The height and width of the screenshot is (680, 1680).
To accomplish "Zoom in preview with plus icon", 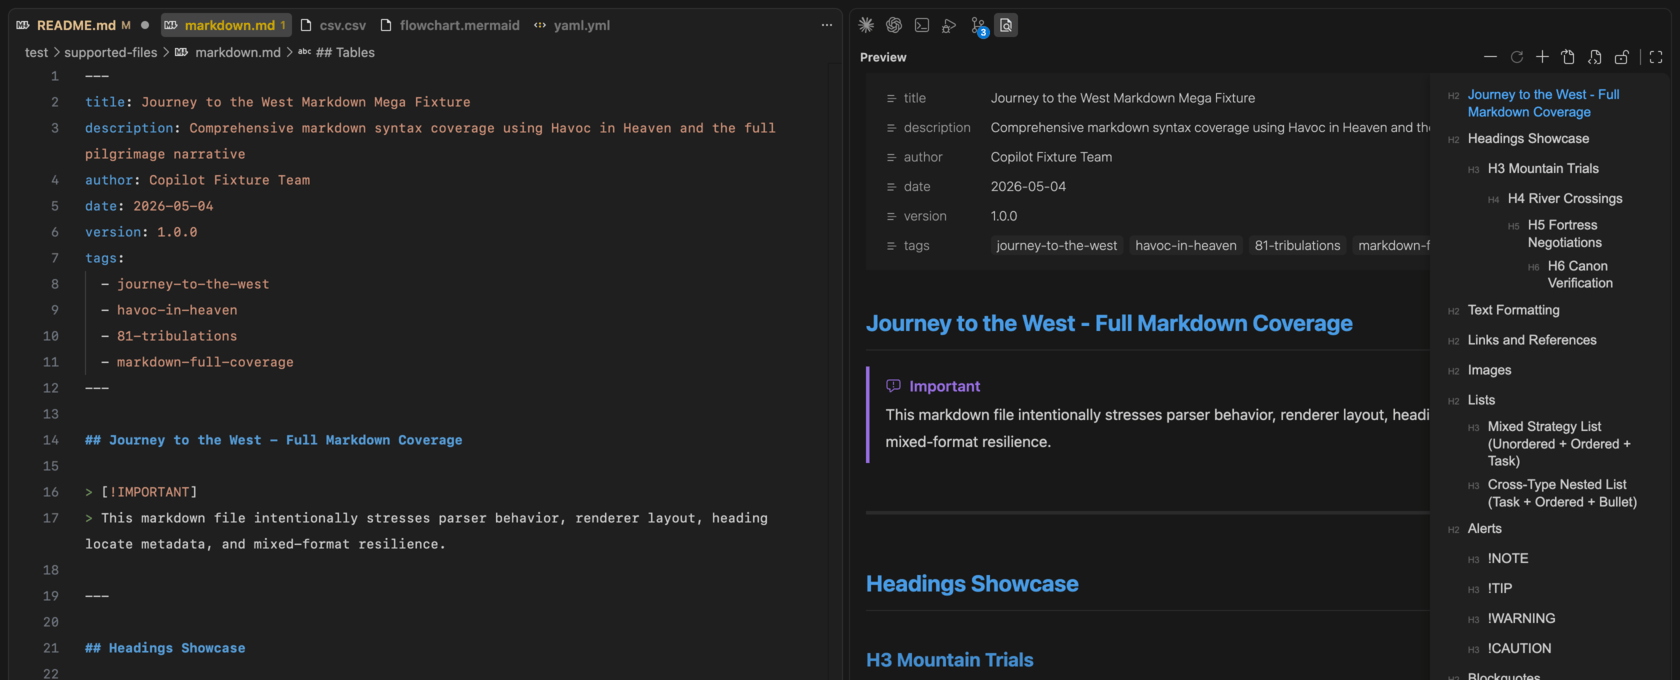I will pyautogui.click(x=1542, y=57).
